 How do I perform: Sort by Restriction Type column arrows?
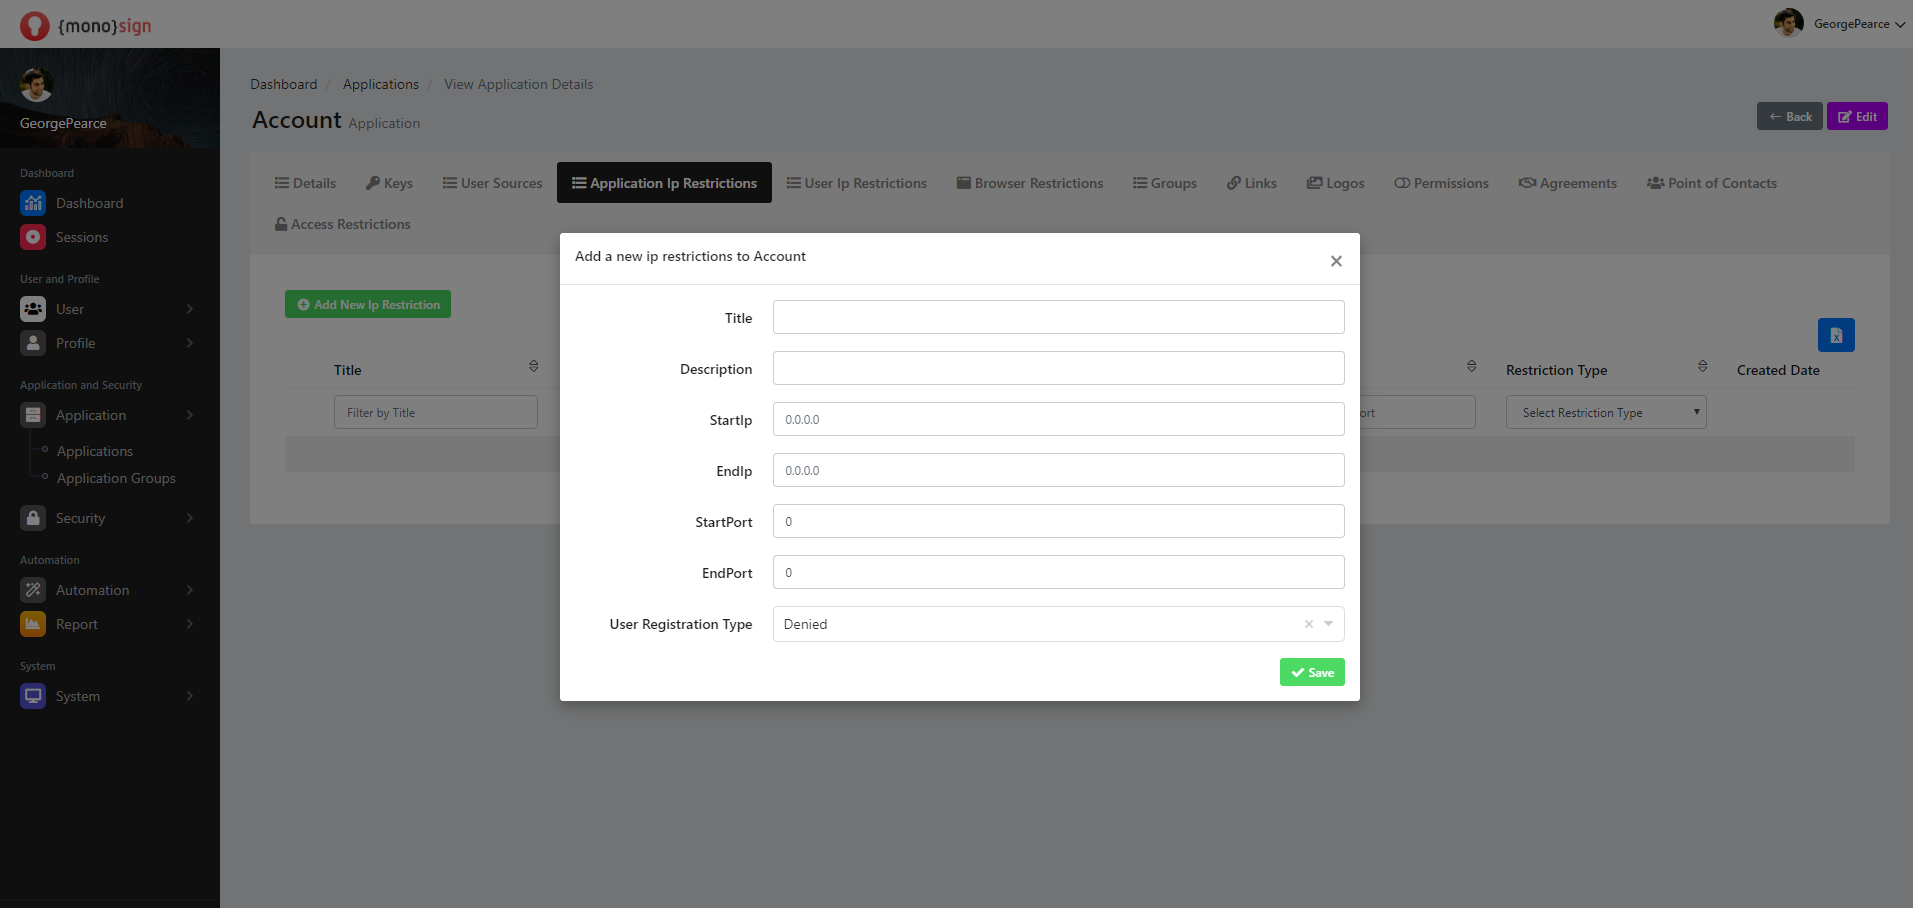click(x=1702, y=367)
